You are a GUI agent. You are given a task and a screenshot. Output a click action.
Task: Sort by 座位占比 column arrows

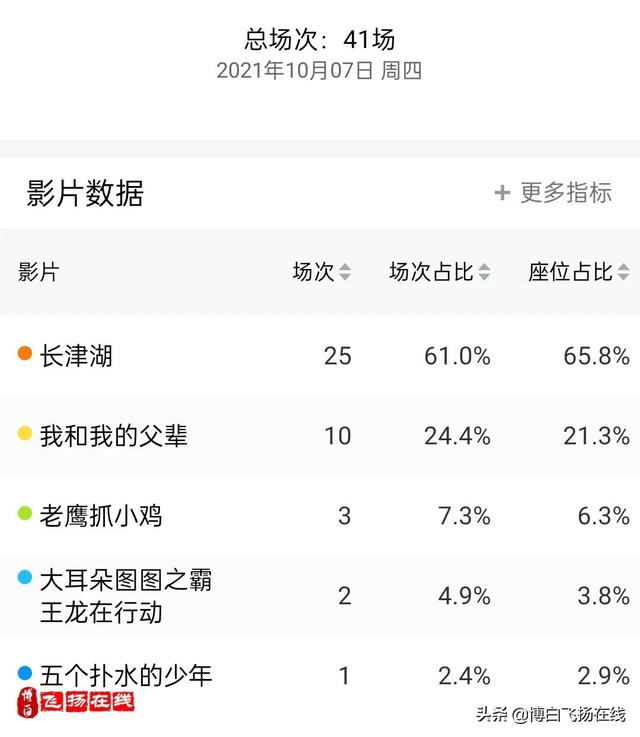(x=623, y=272)
